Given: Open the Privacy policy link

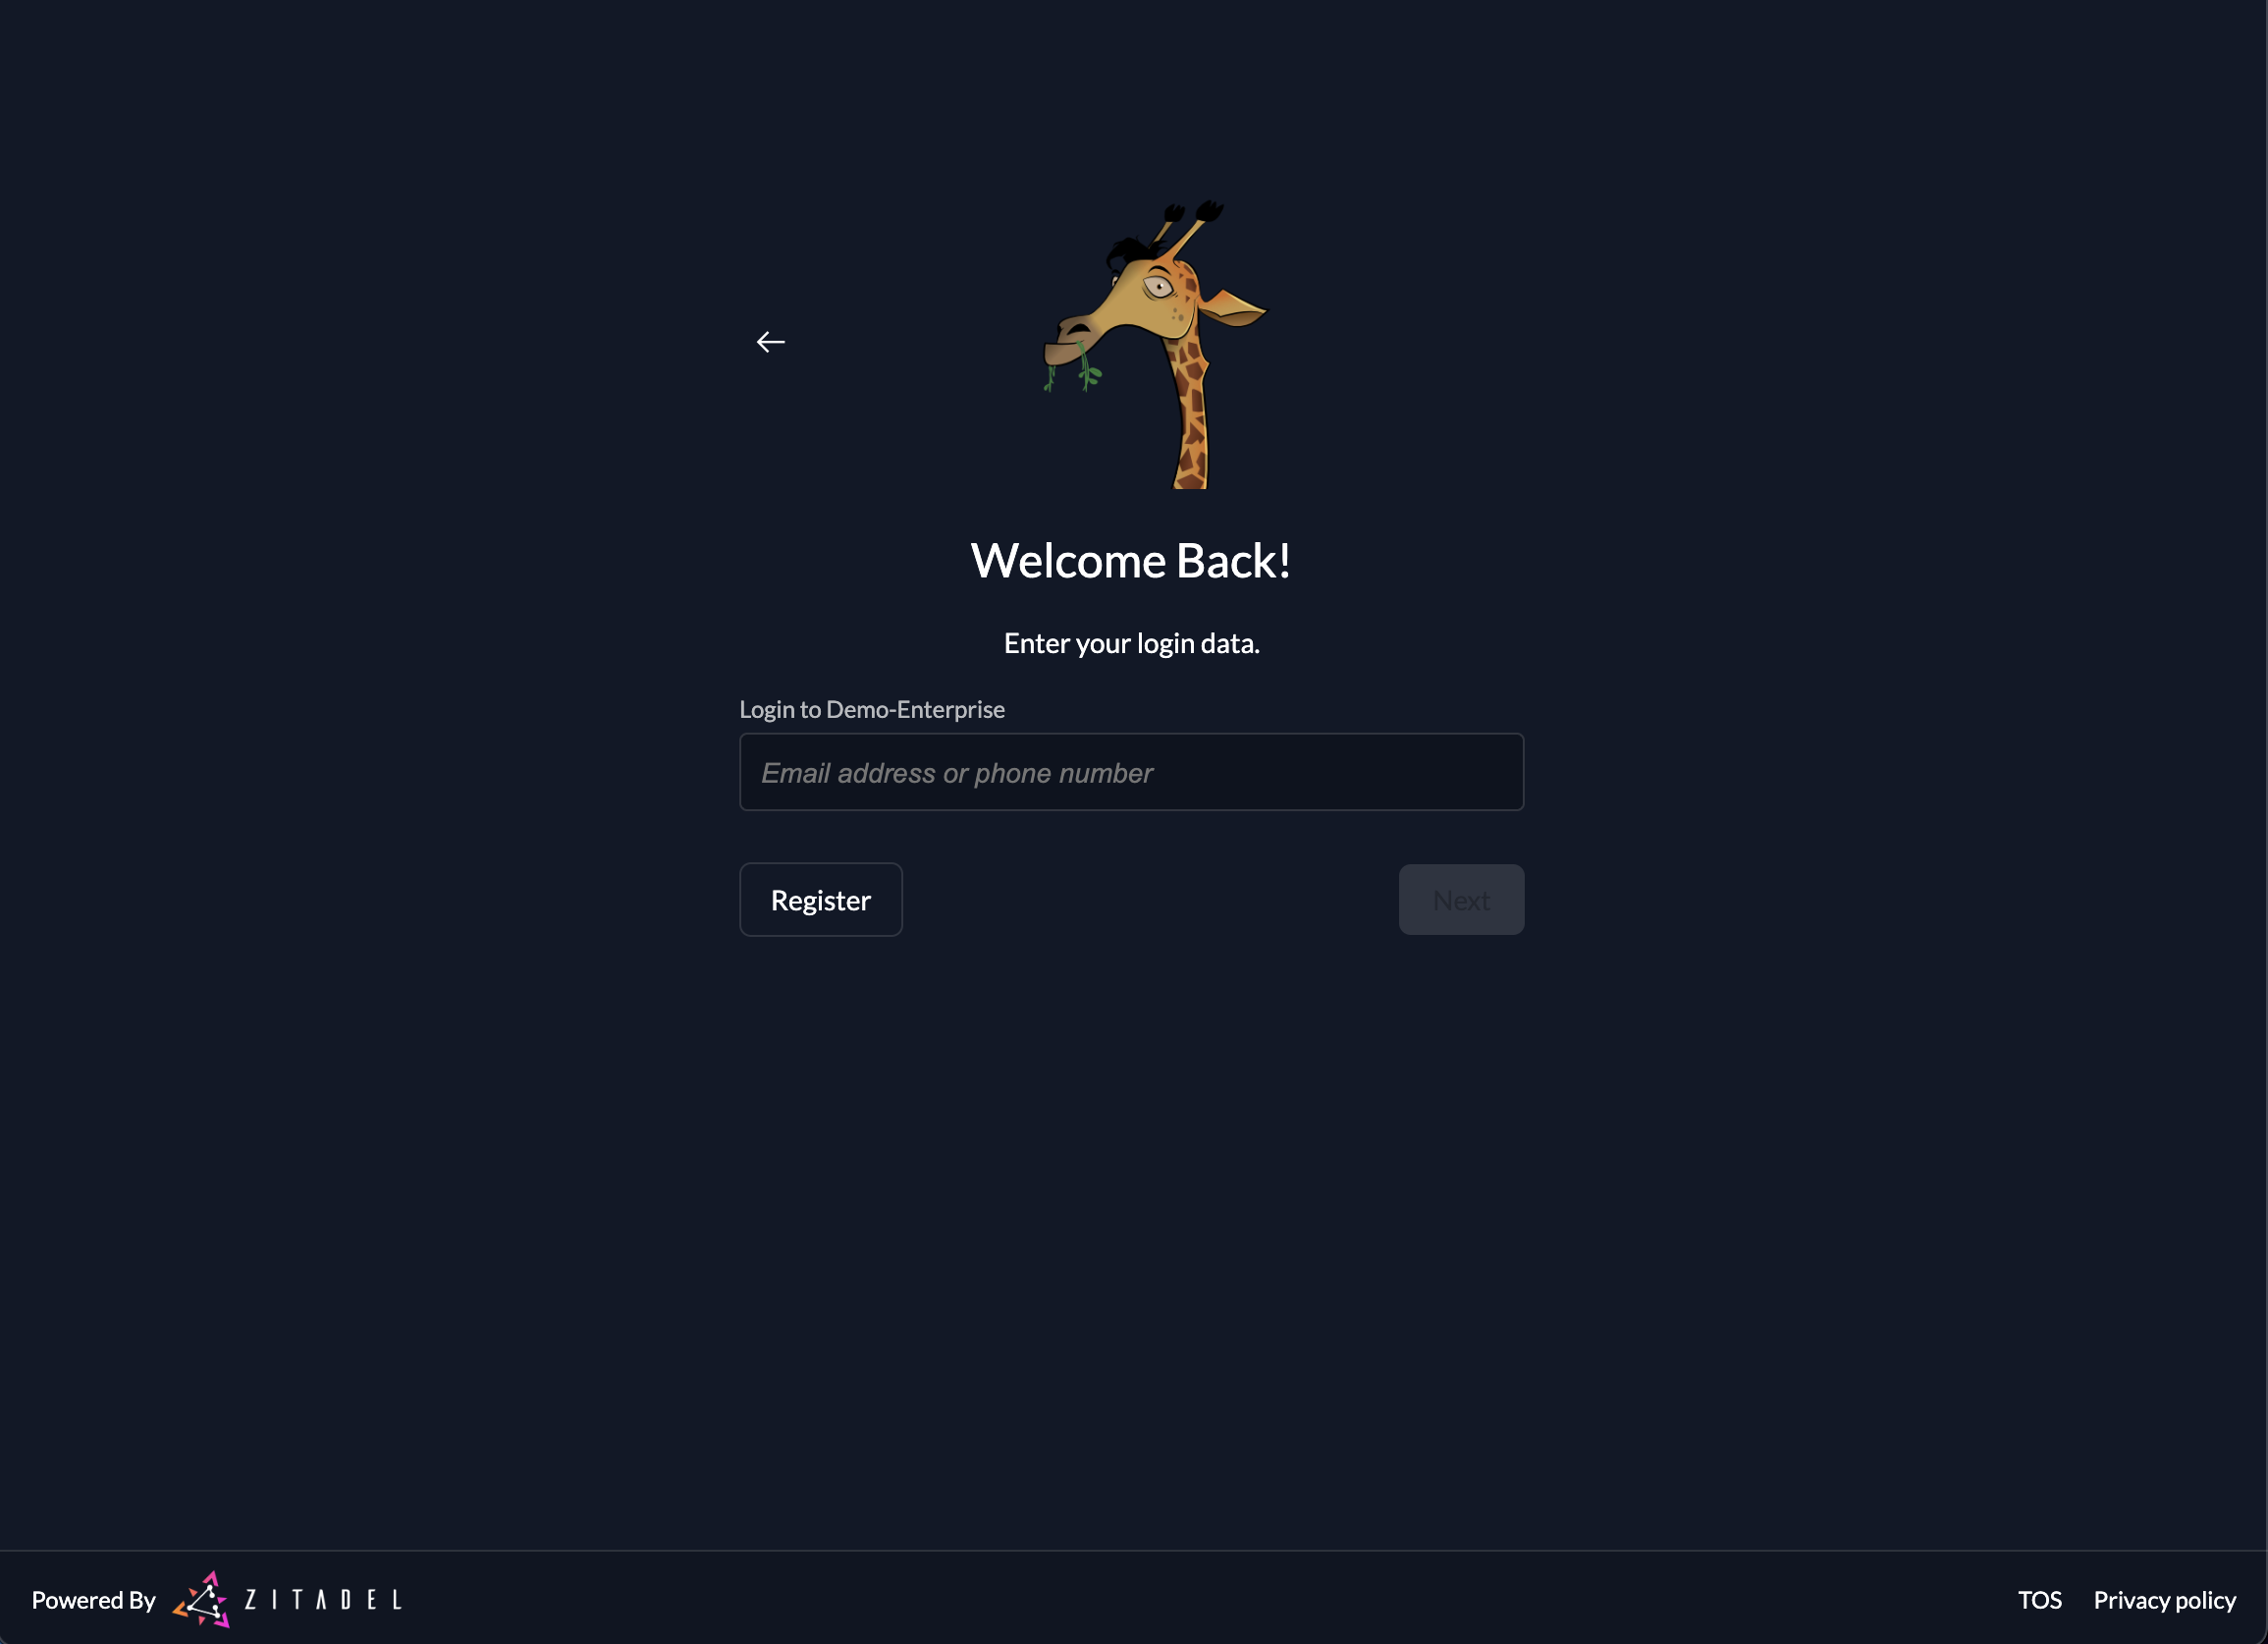Looking at the screenshot, I should [2164, 1600].
